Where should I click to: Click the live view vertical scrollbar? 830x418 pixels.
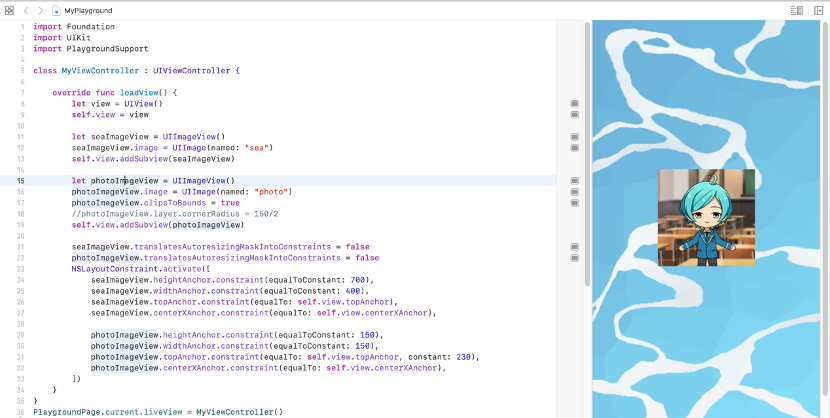click(825, 209)
